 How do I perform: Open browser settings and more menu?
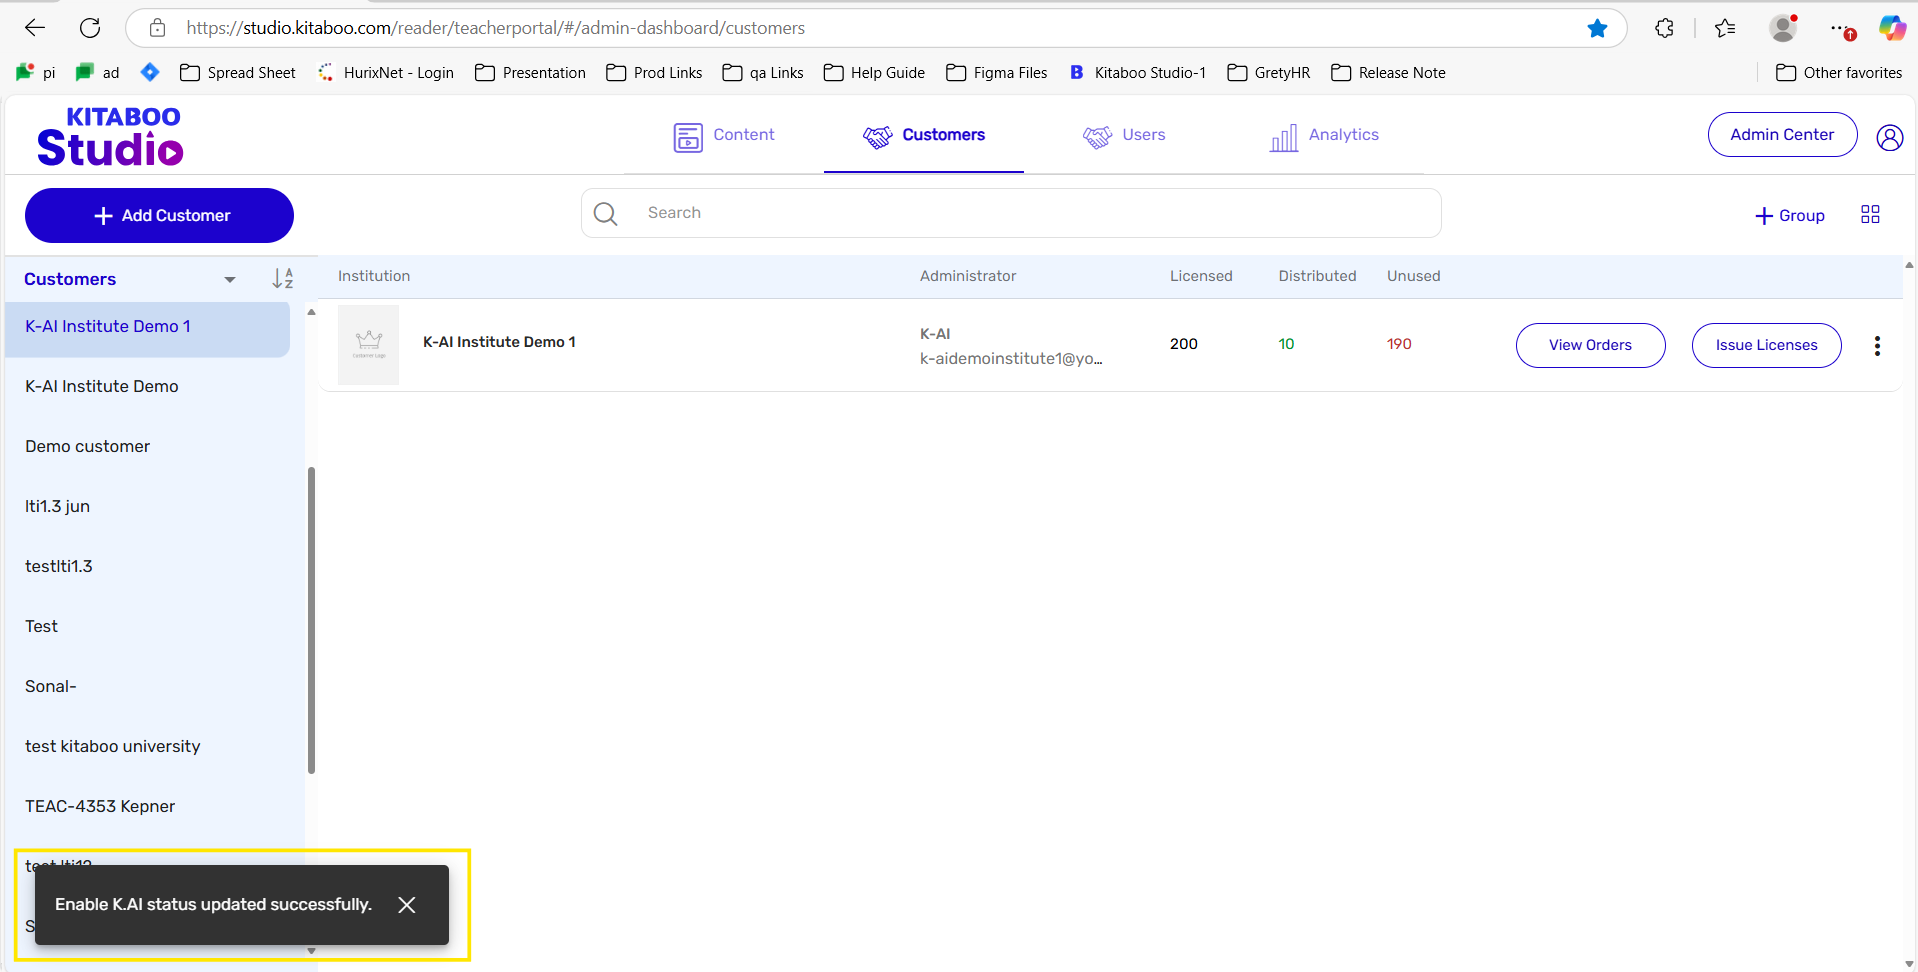[x=1841, y=28]
